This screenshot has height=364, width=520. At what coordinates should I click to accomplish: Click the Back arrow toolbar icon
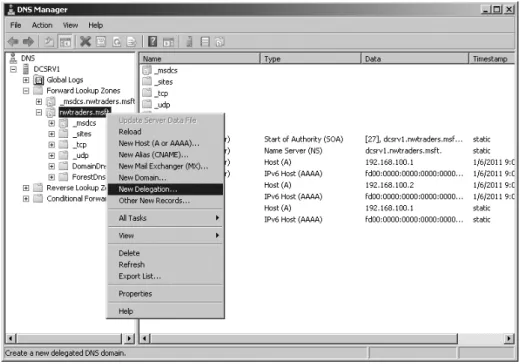(x=13, y=42)
